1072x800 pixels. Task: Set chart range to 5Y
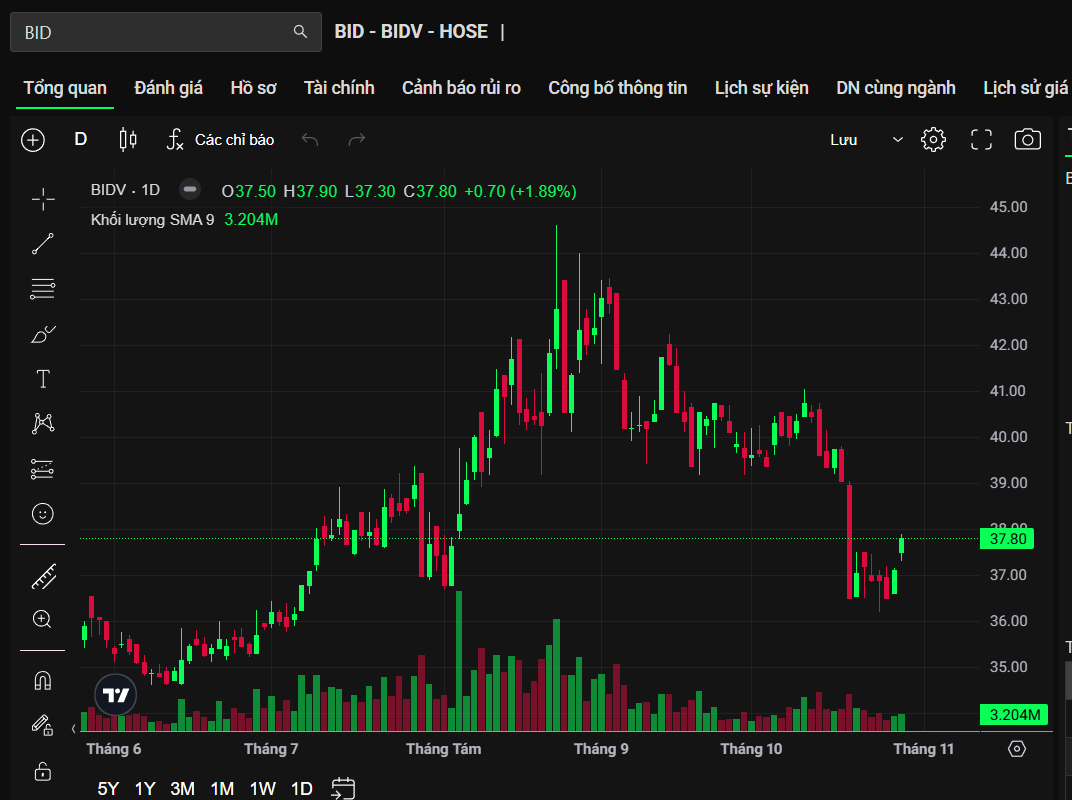[108, 789]
